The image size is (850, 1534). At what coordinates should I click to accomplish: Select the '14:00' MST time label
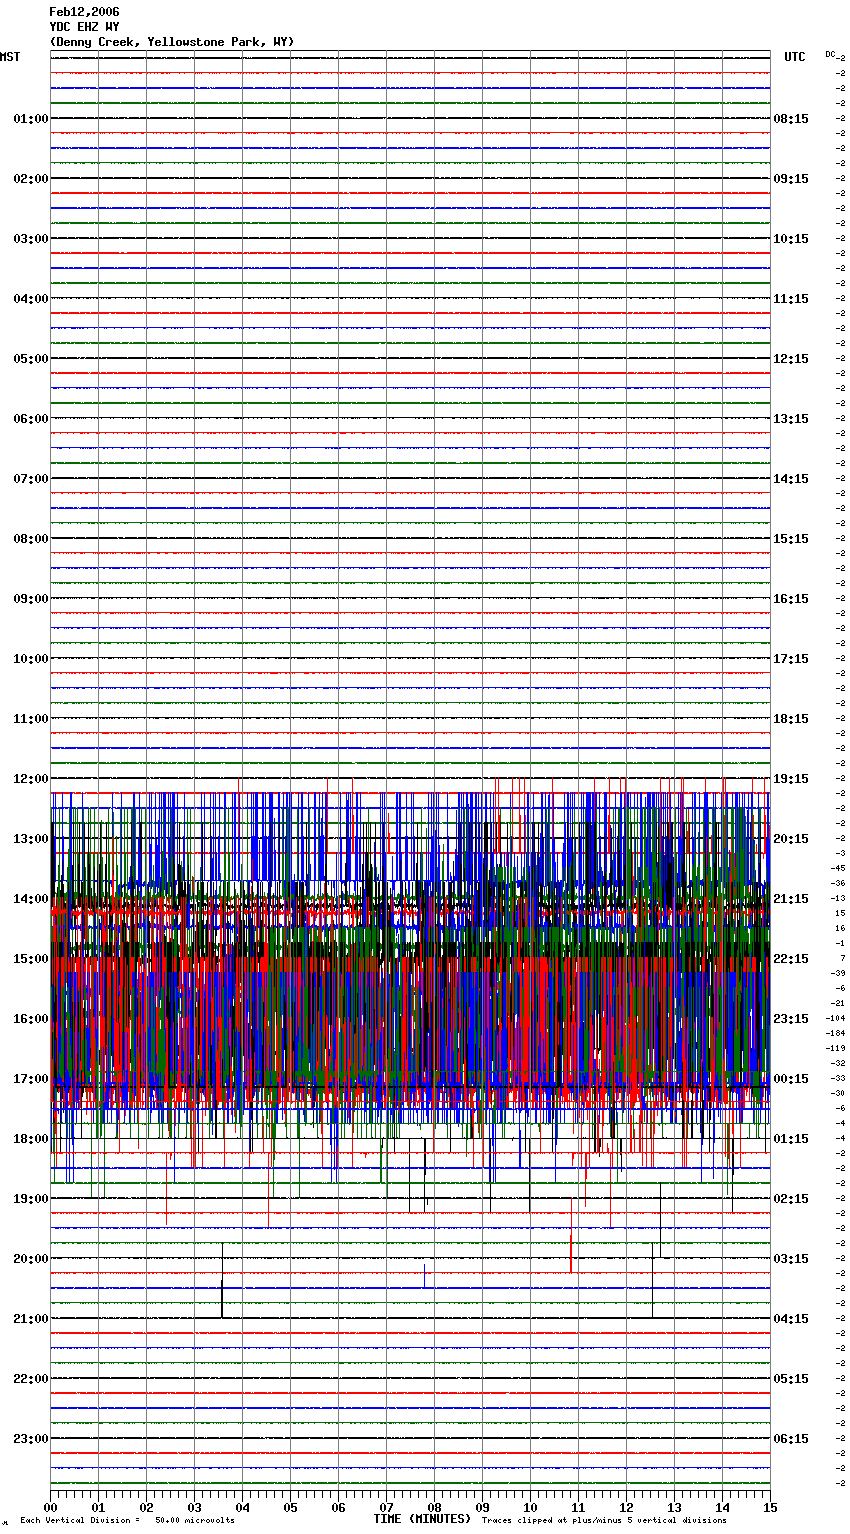(x=30, y=899)
